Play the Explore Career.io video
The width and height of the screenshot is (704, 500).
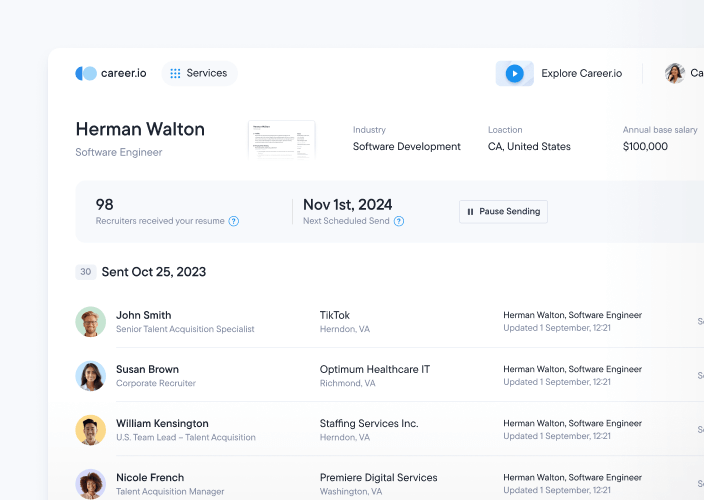pyautogui.click(x=515, y=74)
